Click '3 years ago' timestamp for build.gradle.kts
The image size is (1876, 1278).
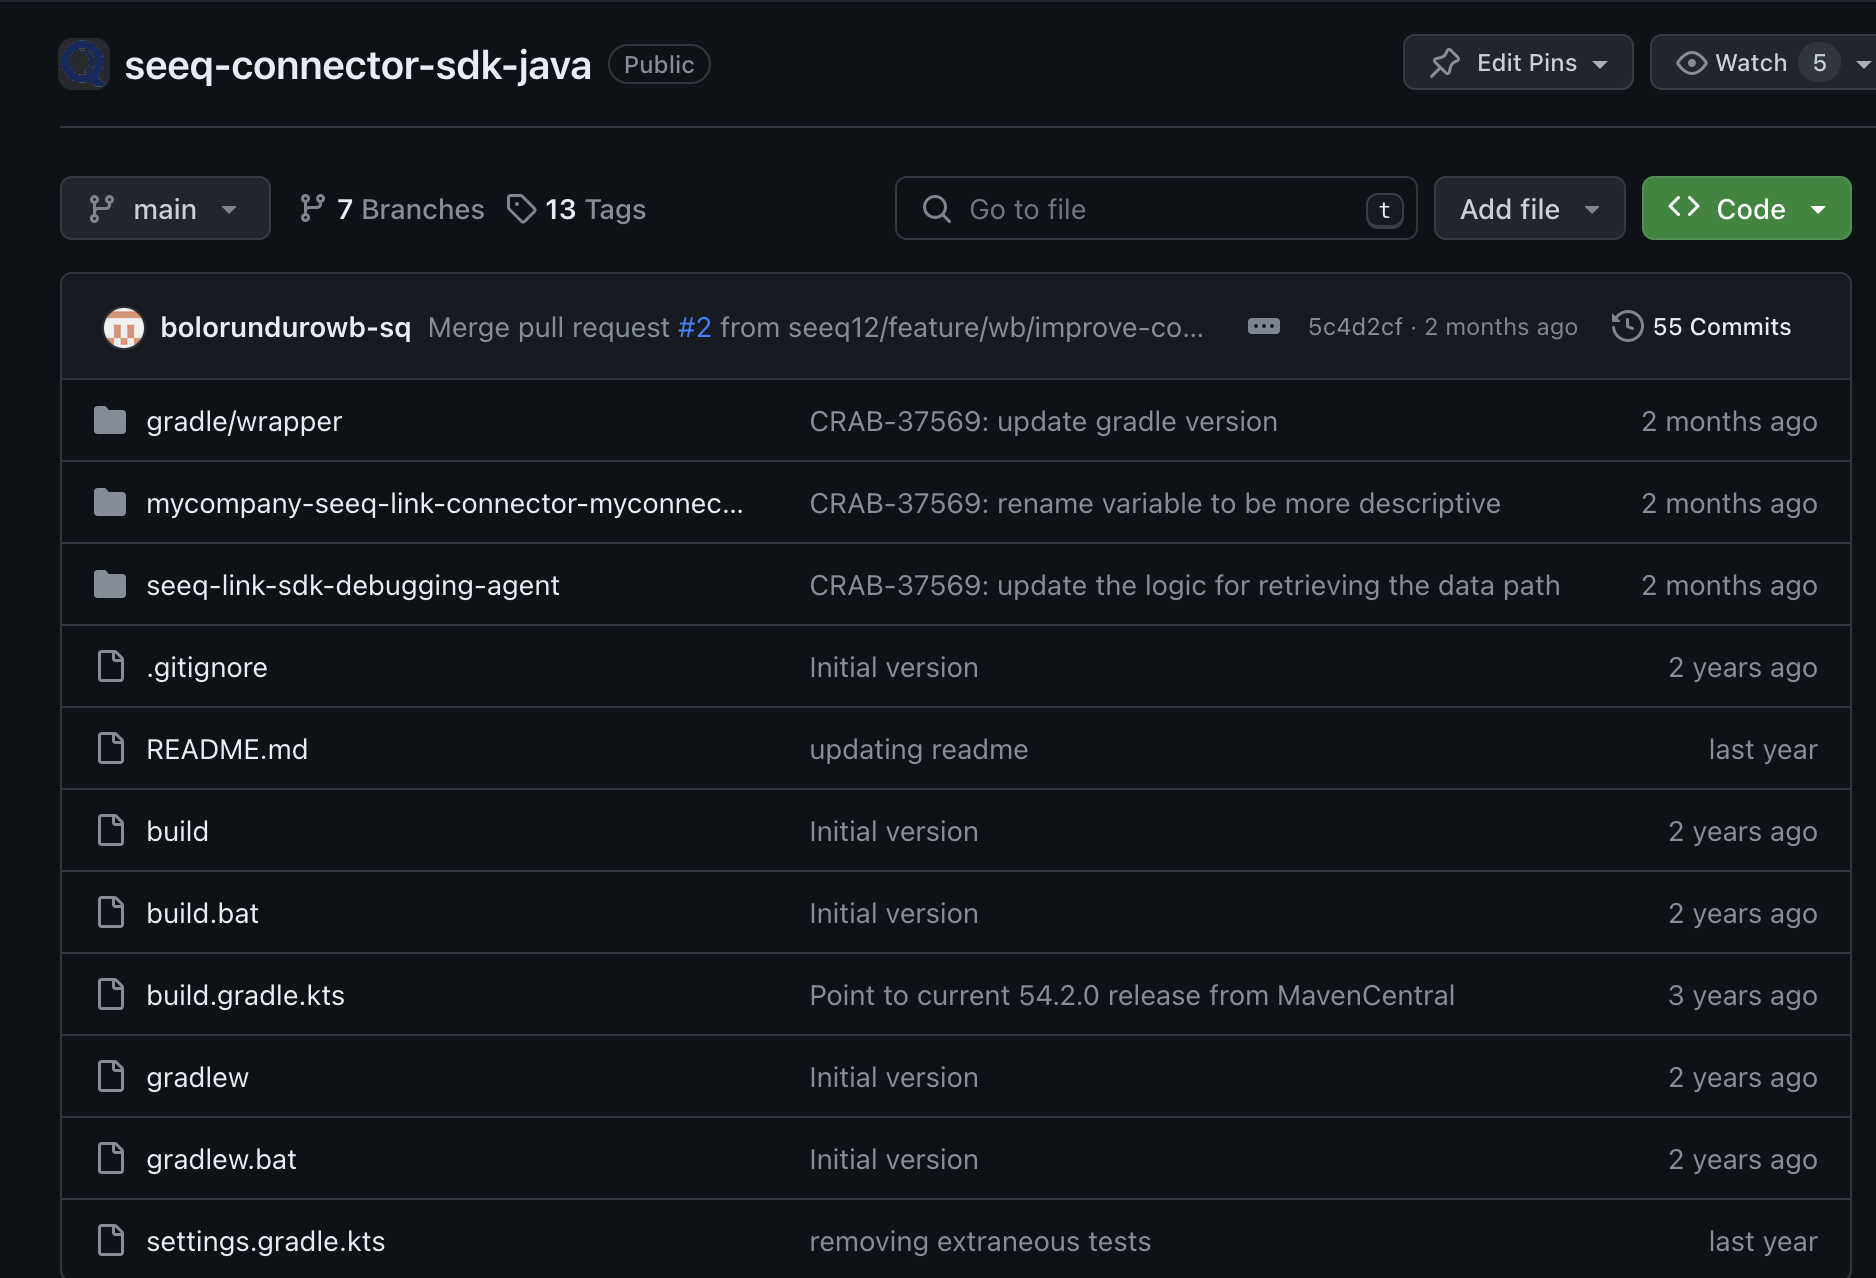pyautogui.click(x=1743, y=995)
